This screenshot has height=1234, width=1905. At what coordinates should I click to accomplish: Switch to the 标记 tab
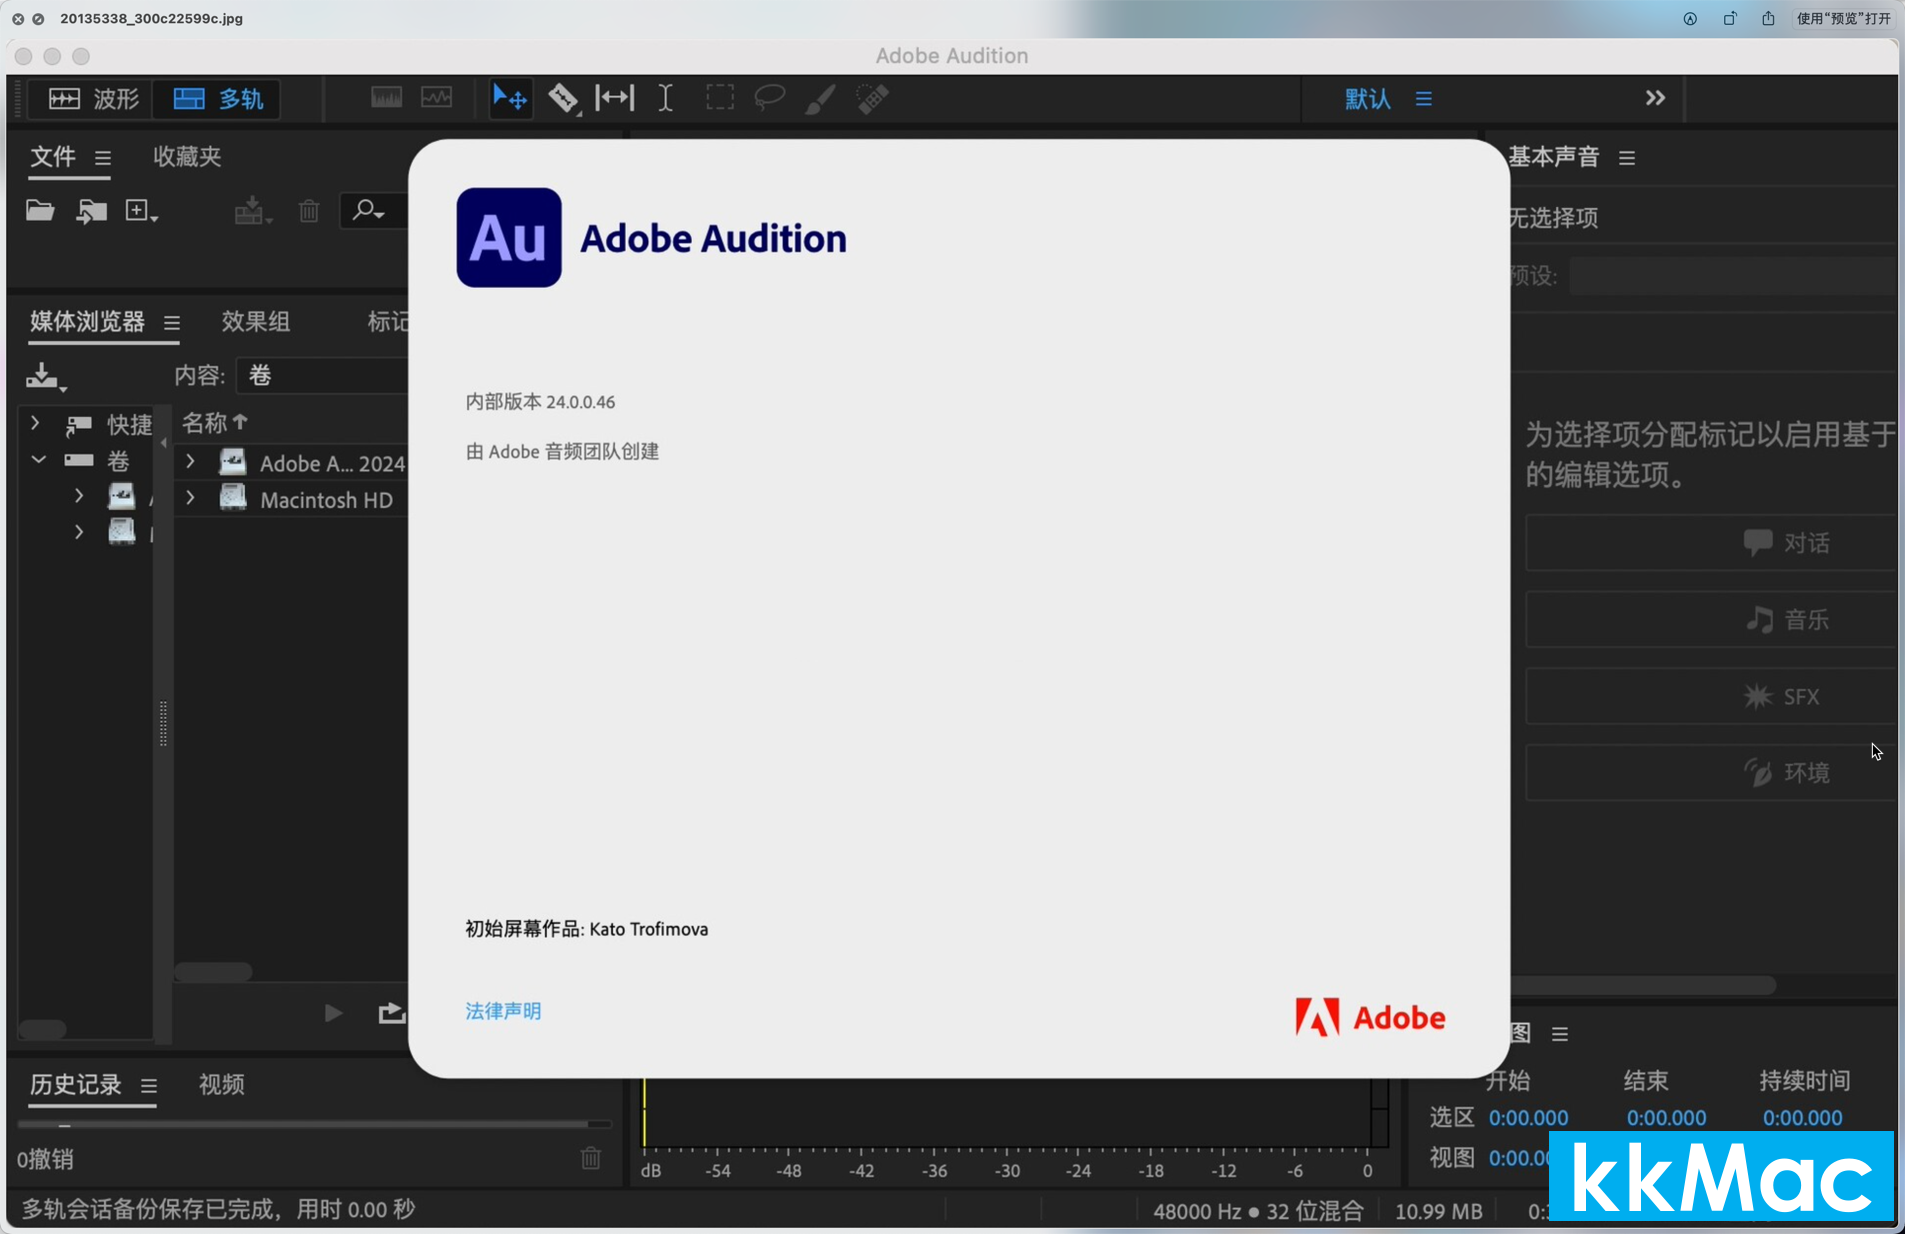point(388,321)
